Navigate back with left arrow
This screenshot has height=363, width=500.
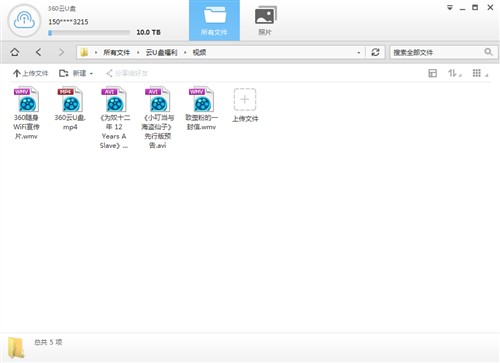[x=38, y=52]
